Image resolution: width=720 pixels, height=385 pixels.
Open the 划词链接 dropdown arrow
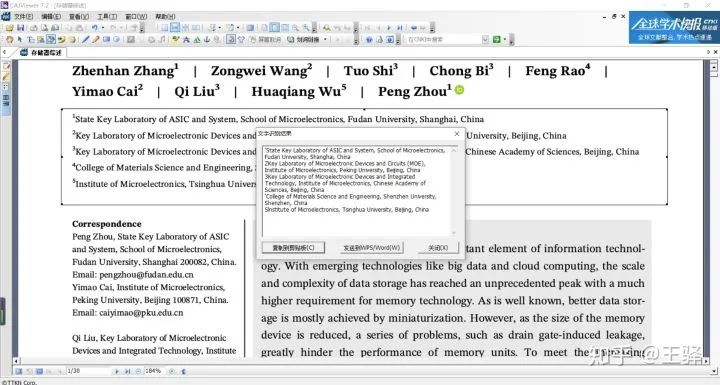pos(325,40)
